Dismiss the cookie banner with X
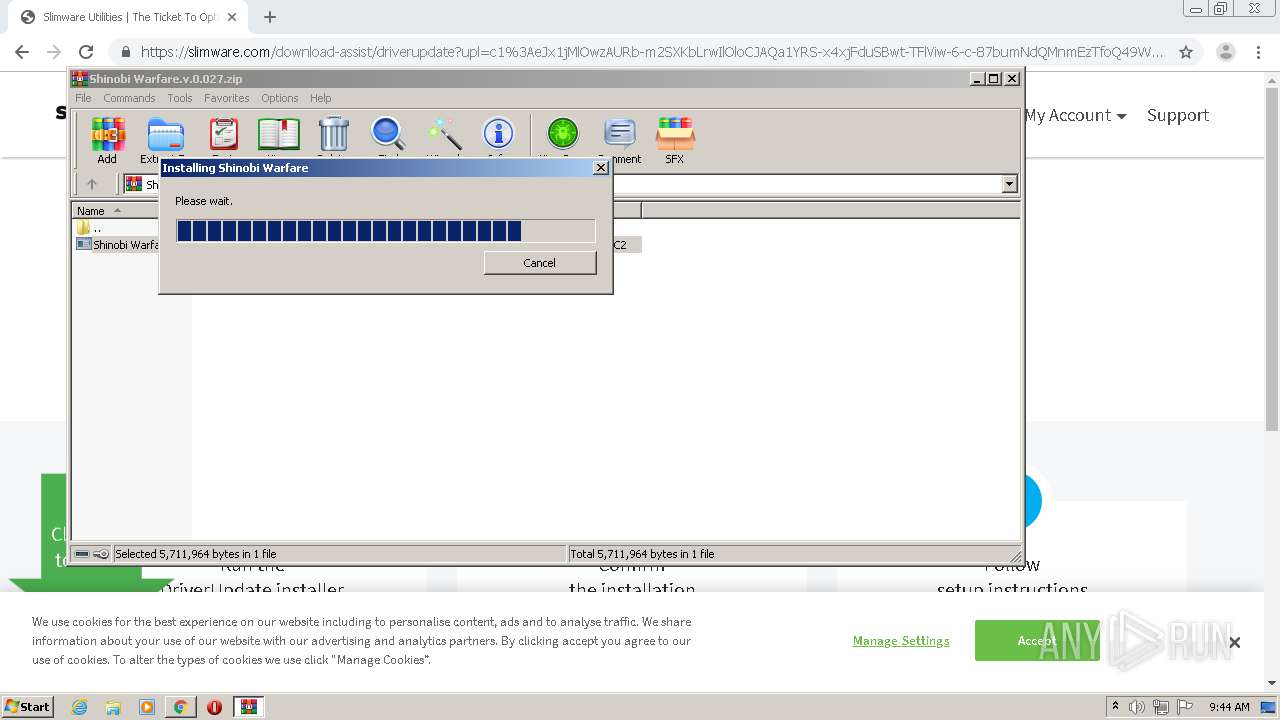This screenshot has width=1280, height=720. (x=1234, y=642)
